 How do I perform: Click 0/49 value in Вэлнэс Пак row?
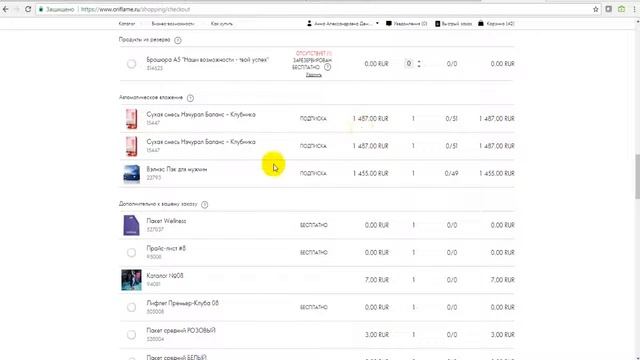[x=451, y=173]
